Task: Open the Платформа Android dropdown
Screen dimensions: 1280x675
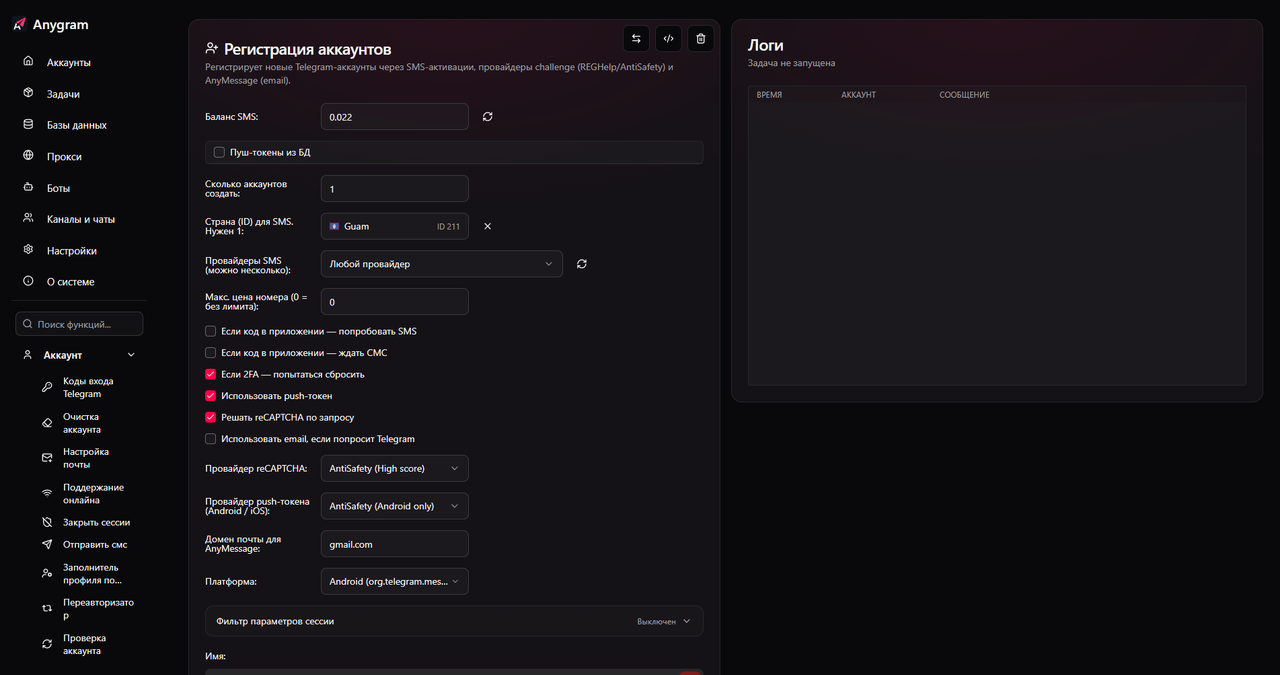Action: click(x=395, y=581)
